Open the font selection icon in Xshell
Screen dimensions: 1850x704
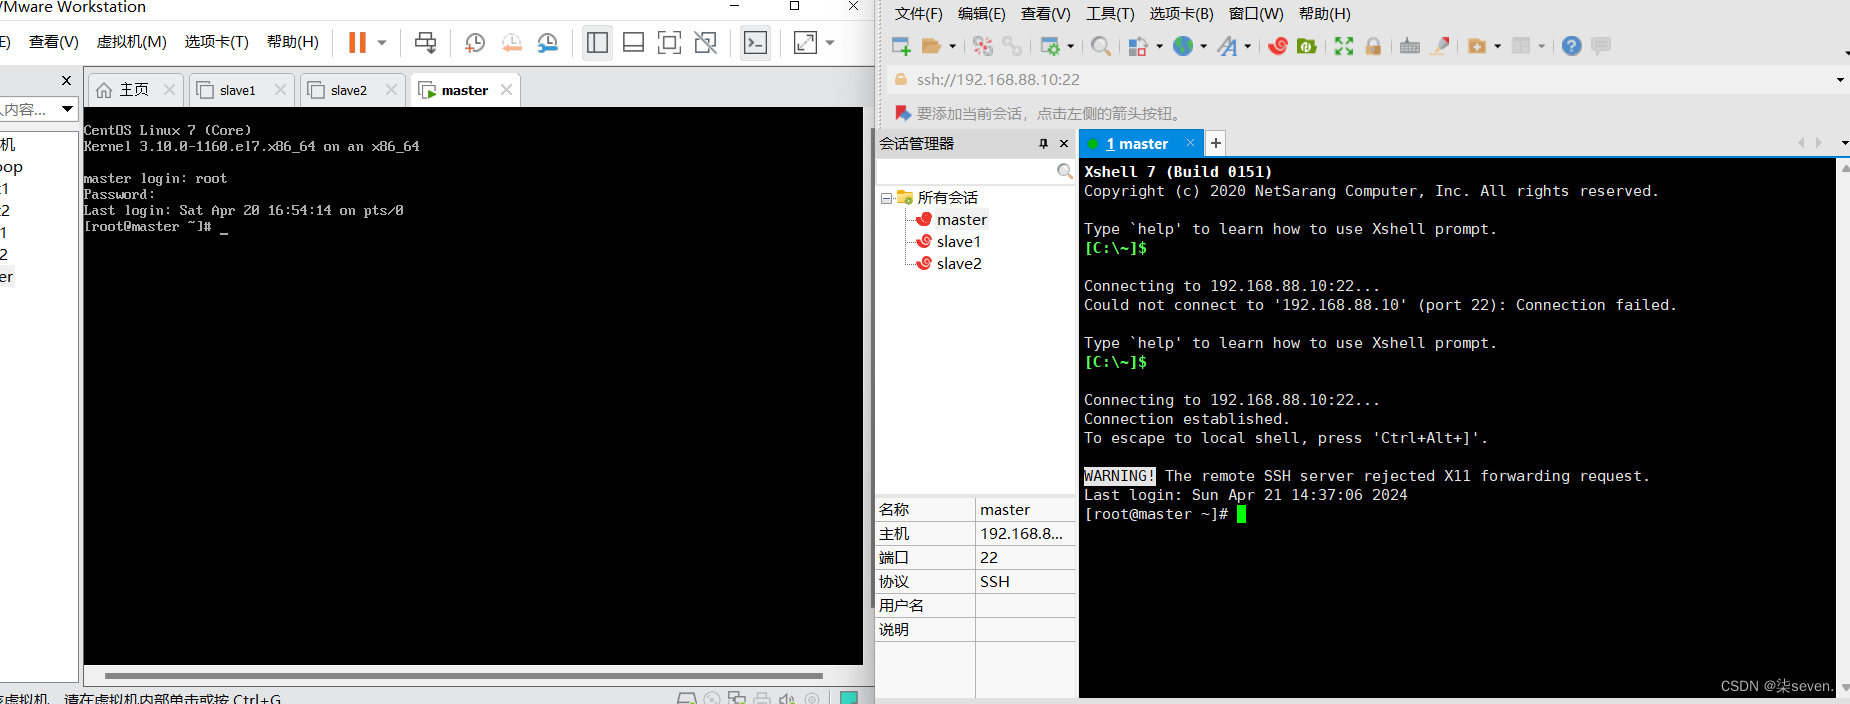(x=1227, y=46)
